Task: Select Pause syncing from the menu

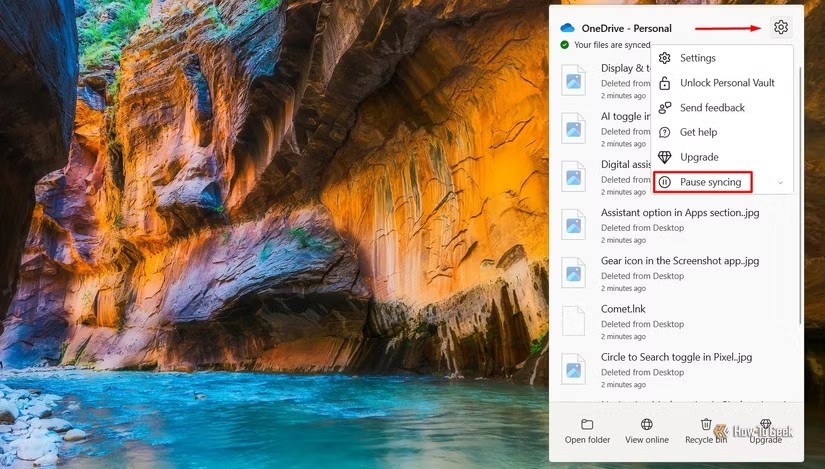Action: tap(710, 182)
